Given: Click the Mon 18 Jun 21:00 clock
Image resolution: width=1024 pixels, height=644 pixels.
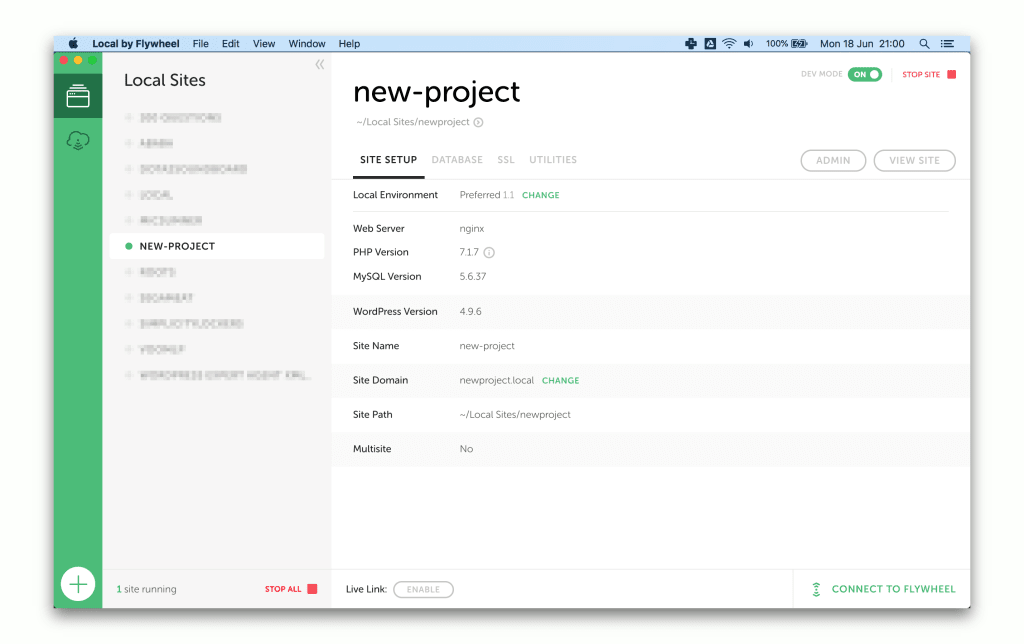Looking at the screenshot, I should (862, 44).
